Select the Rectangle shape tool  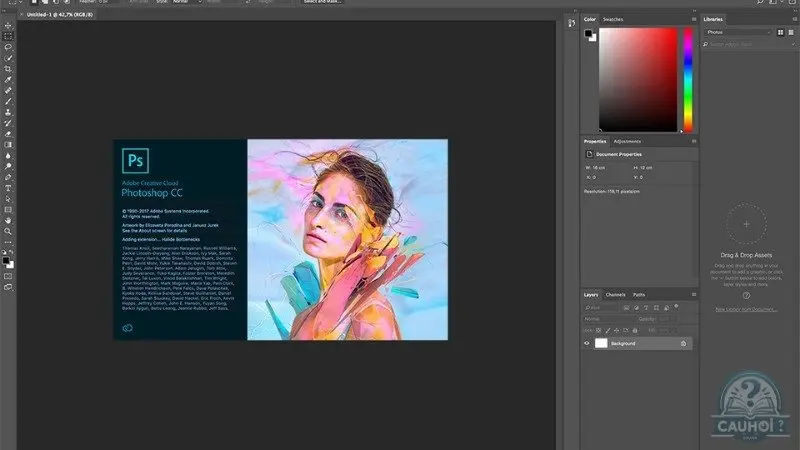click(8, 210)
